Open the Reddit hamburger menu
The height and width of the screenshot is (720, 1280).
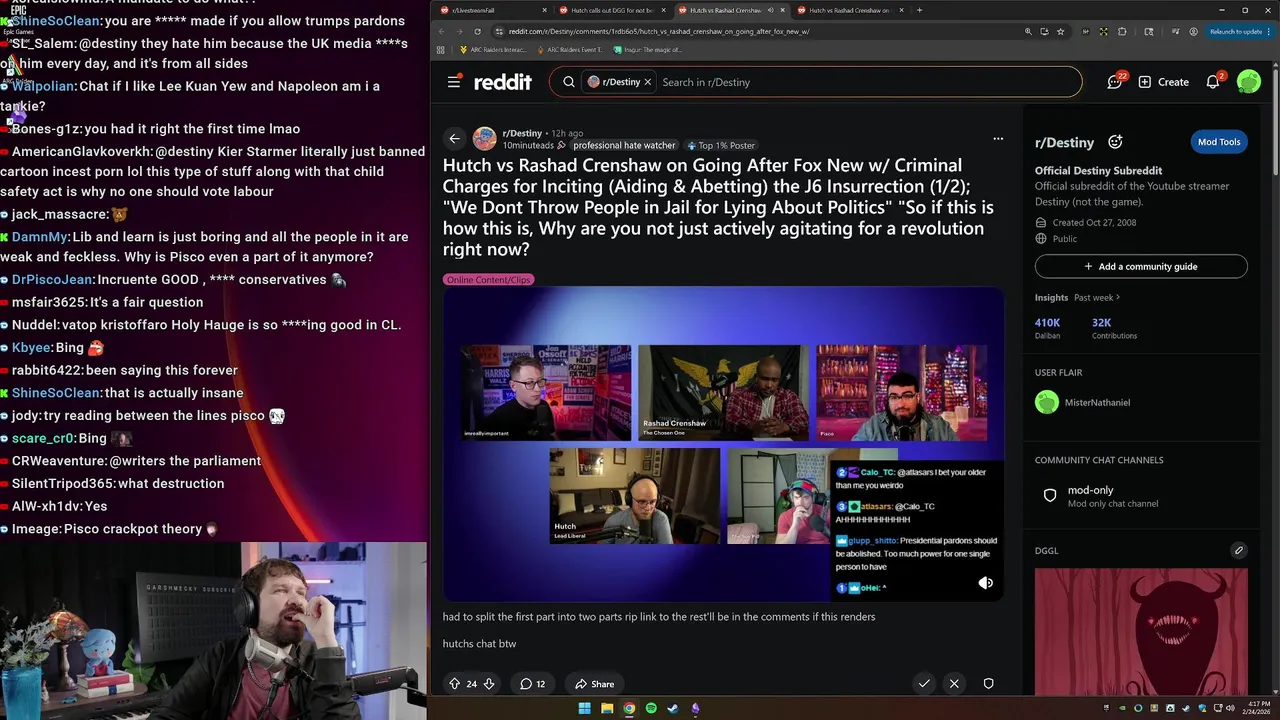pyautogui.click(x=454, y=82)
